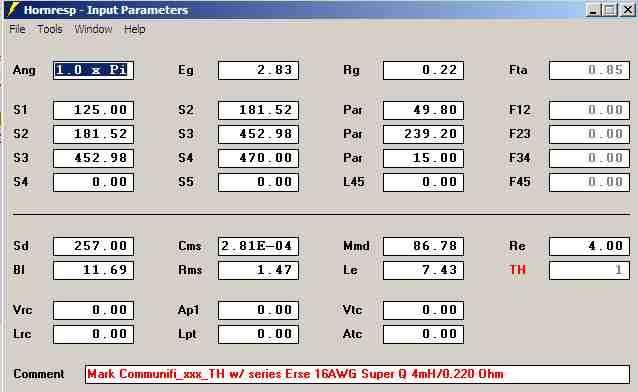Viewport: 638px width, 392px height.
Task: Select the Ang field showing 1.0 x Pi
Action: [x=93, y=70]
